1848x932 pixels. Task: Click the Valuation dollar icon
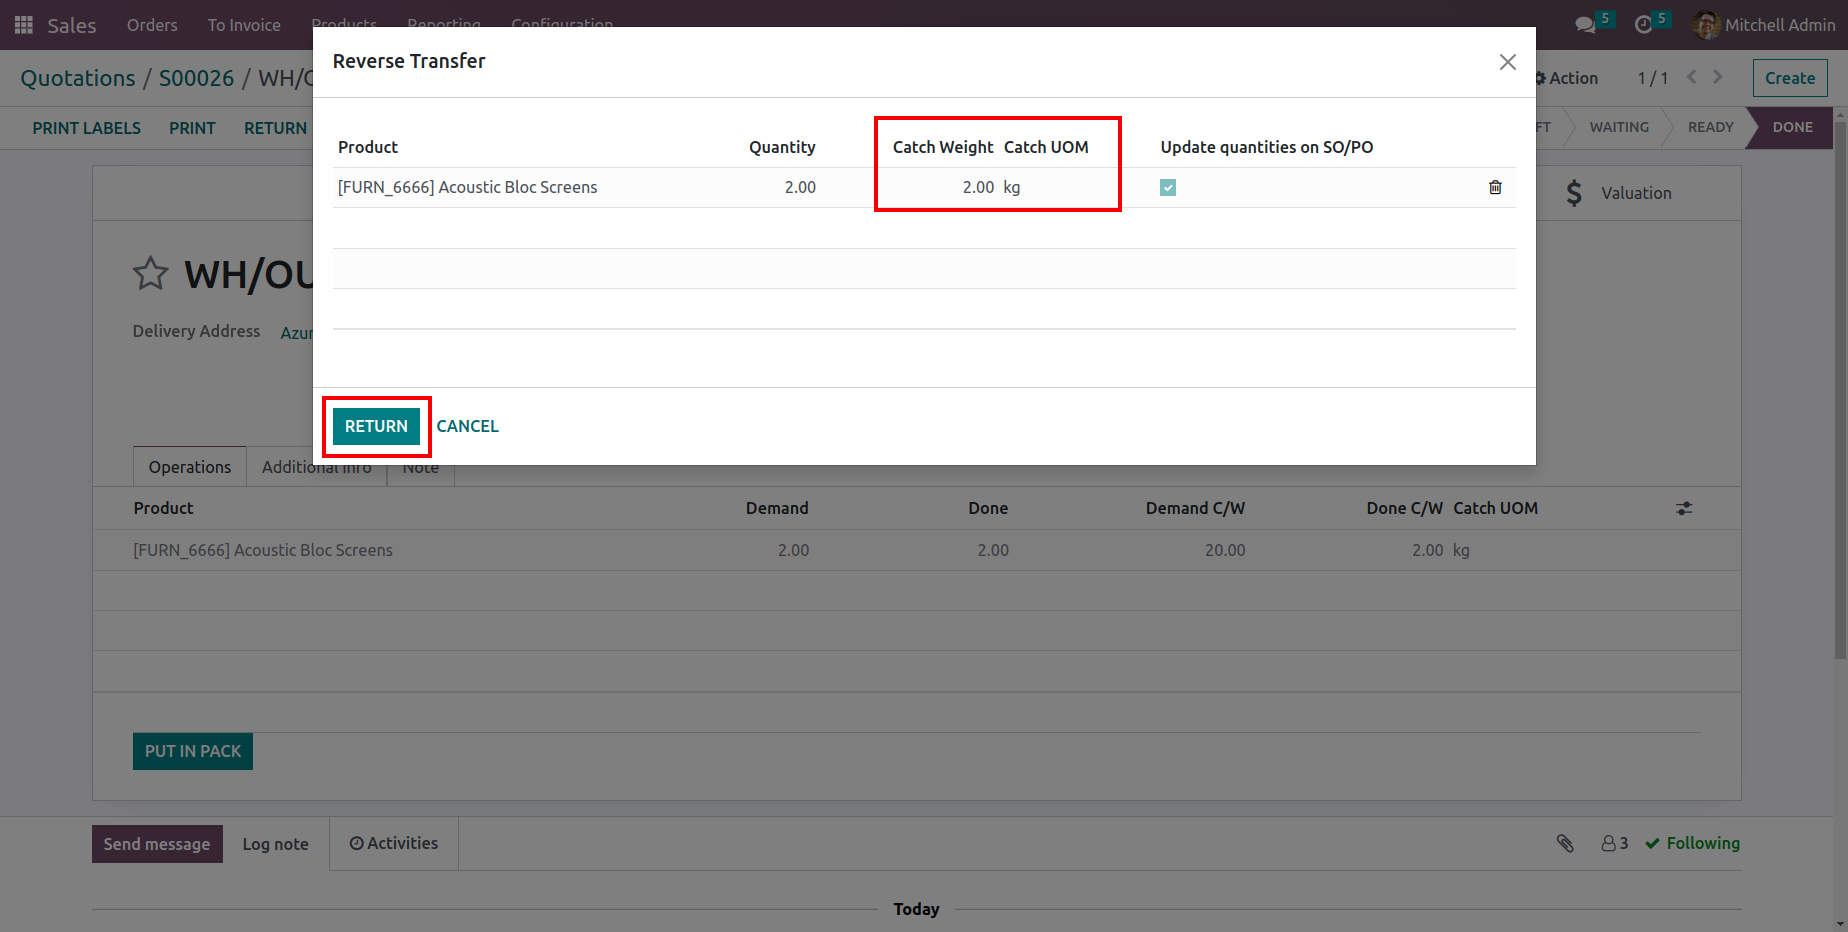pyautogui.click(x=1574, y=193)
